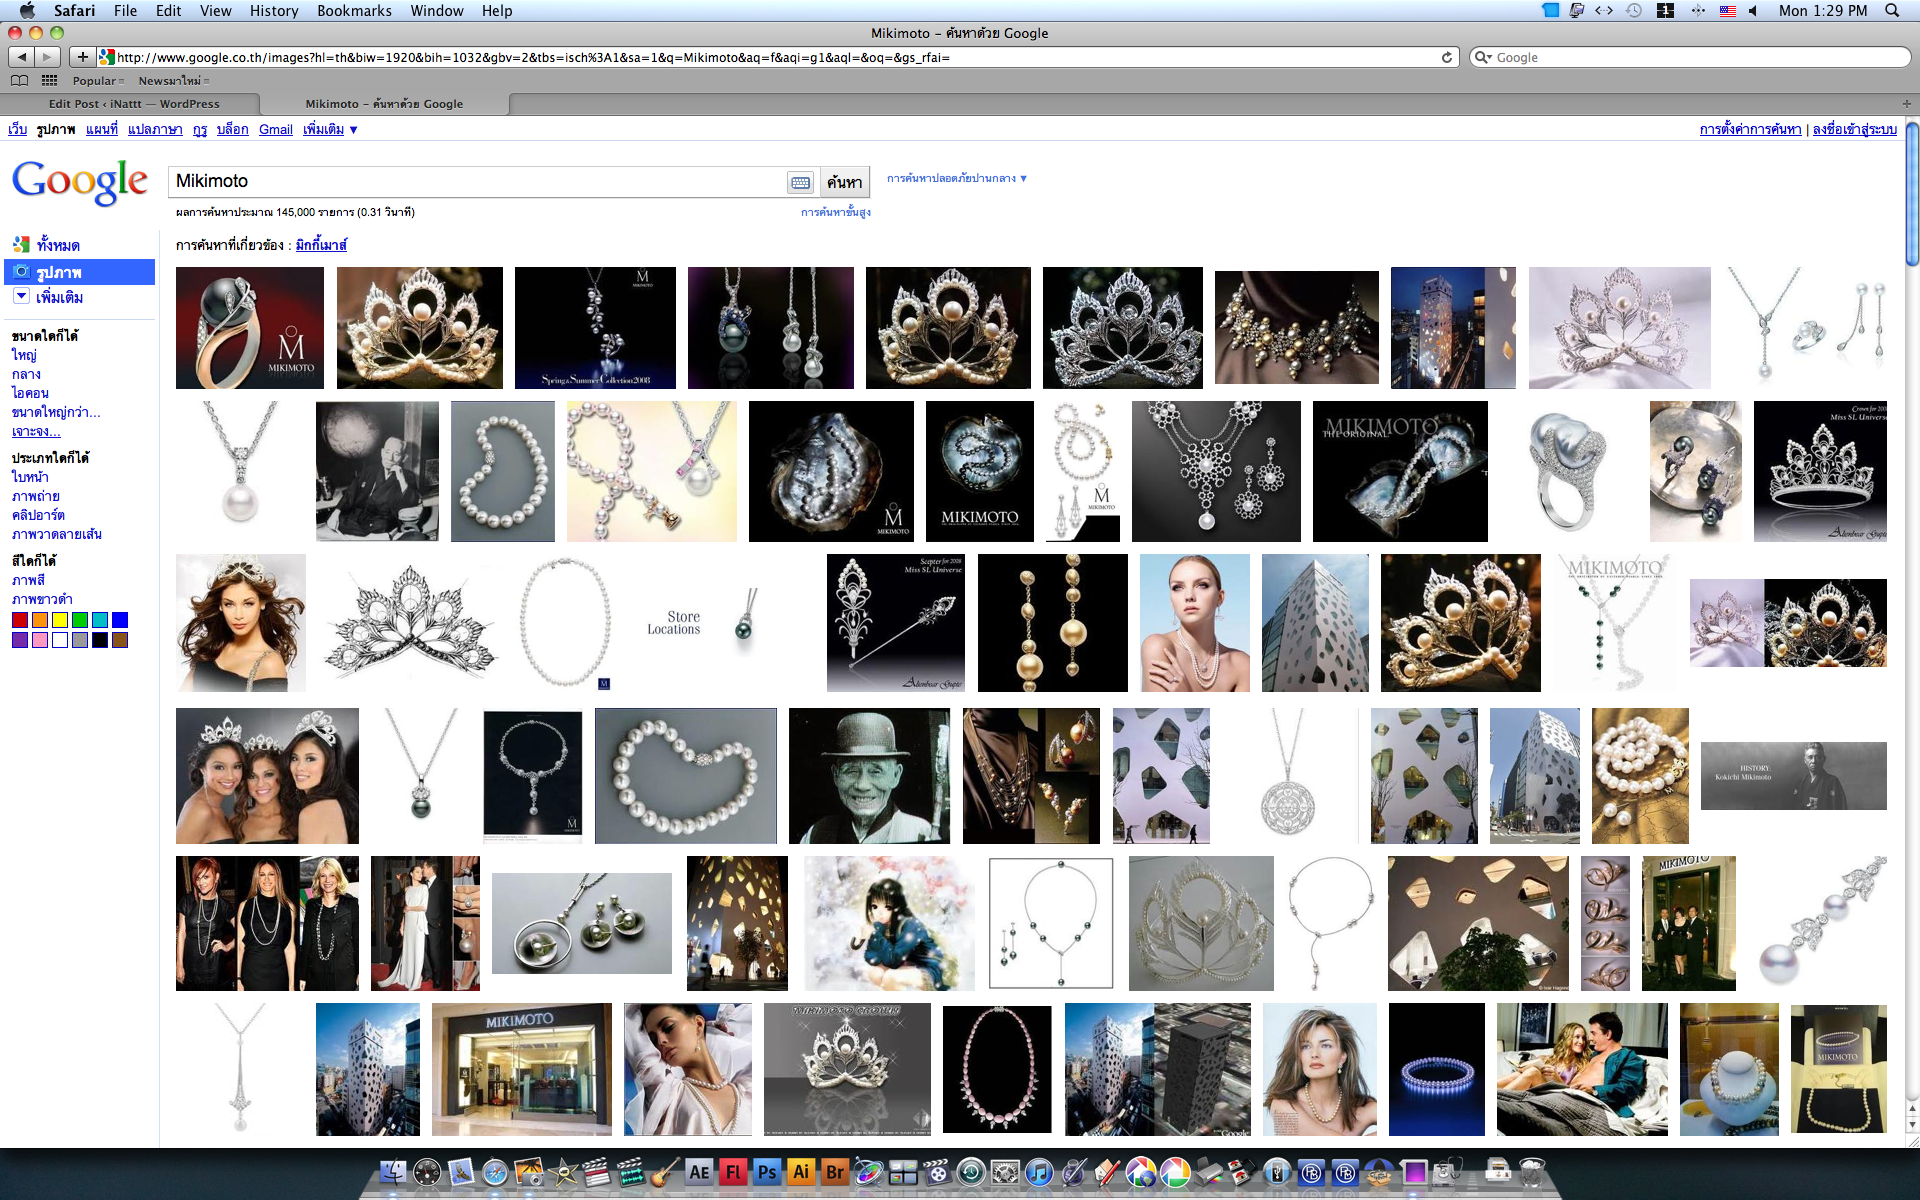
Task: Pick the red color swatch filter
Action: (x=20, y=620)
